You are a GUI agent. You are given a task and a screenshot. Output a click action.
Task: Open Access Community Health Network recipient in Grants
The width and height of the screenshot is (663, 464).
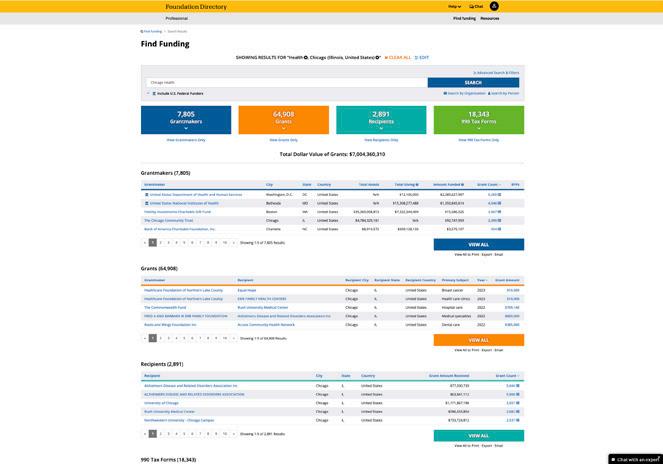point(266,325)
